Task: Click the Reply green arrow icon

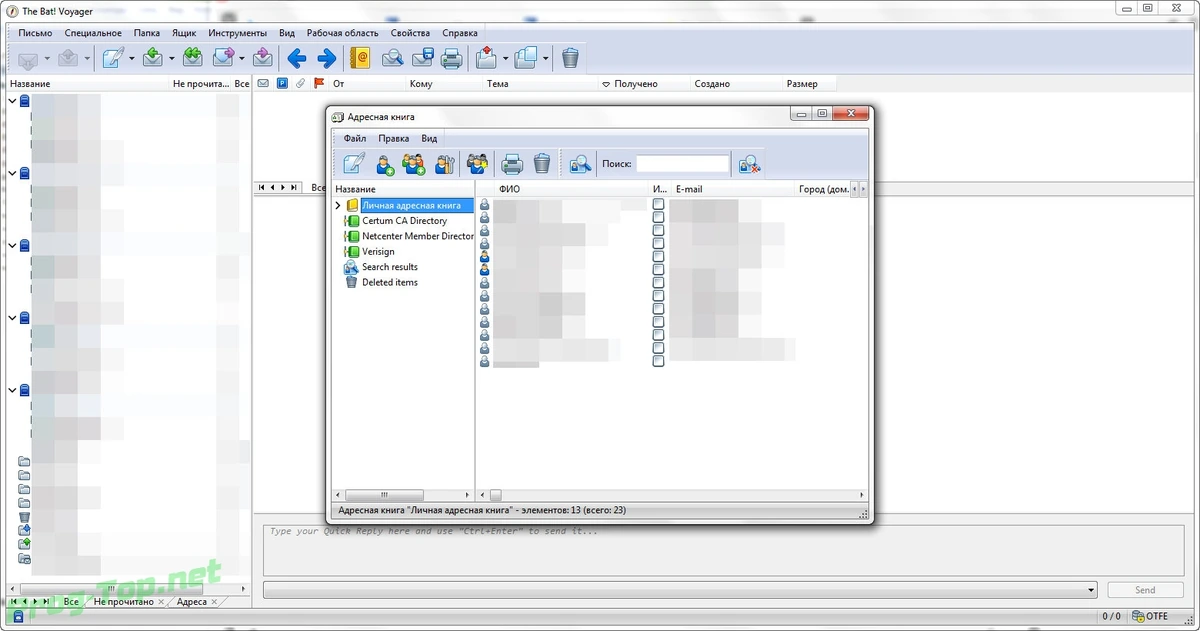Action: point(153,58)
